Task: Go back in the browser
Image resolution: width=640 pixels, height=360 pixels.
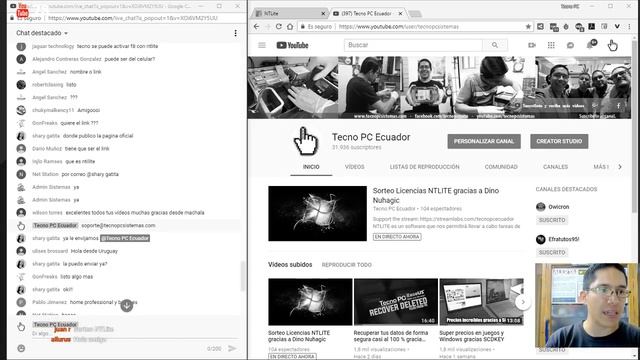Action: point(256,27)
